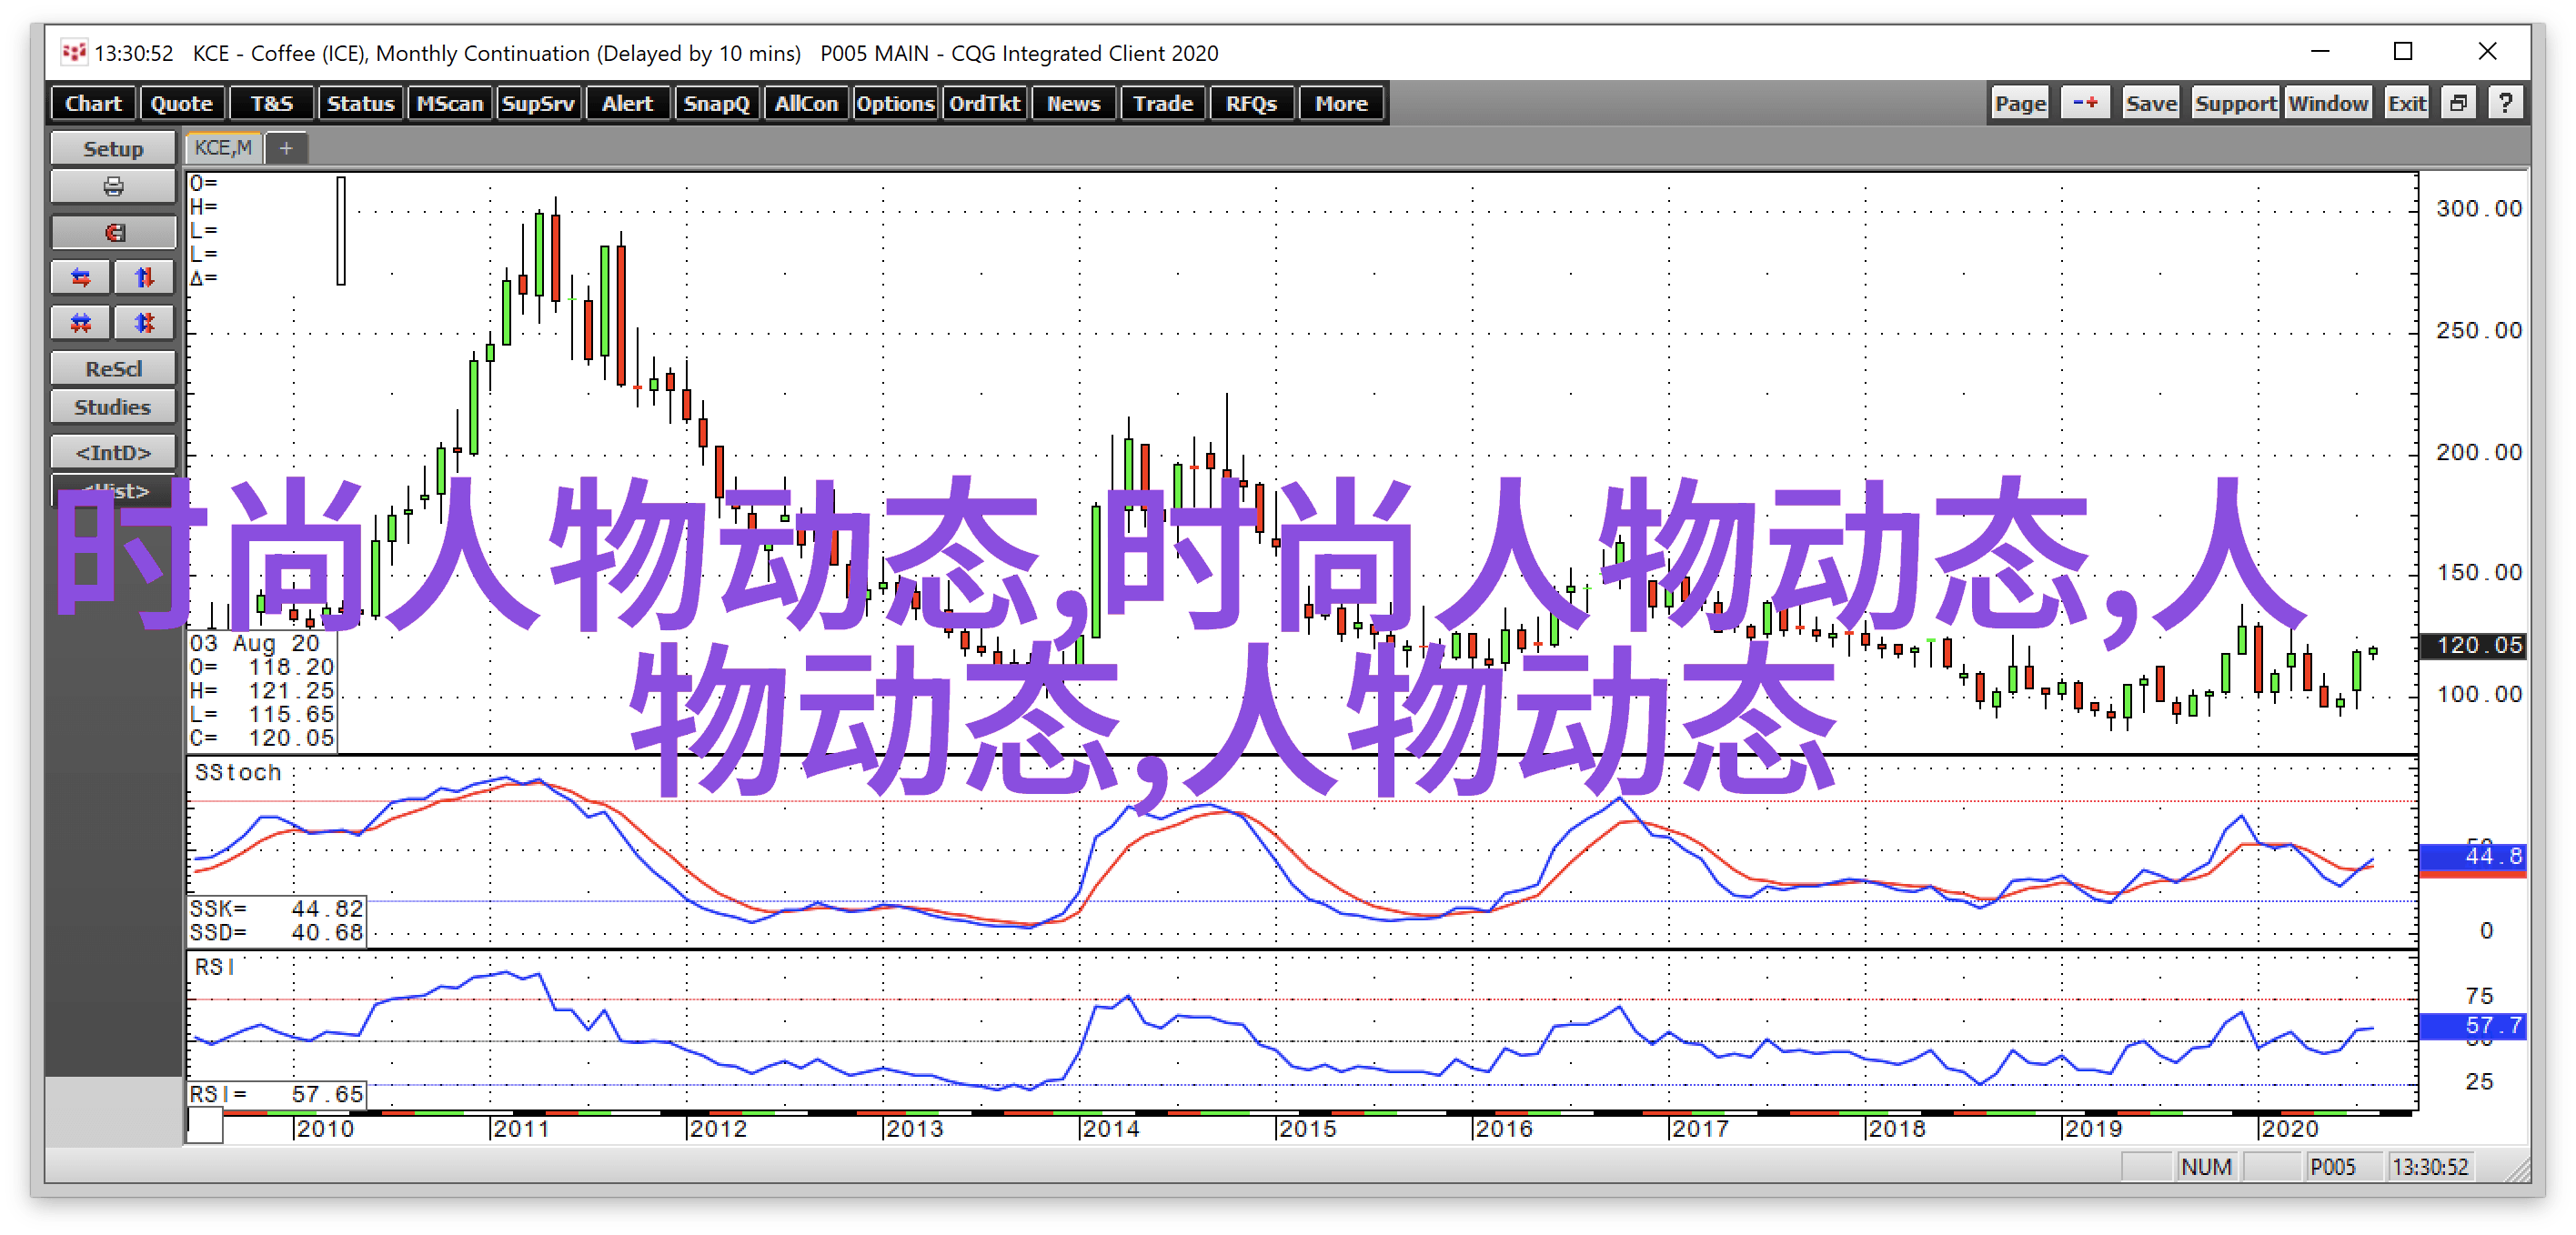Viewport: 2576px width, 1235px height.
Task: Open the RFQs button
Action: pyautogui.click(x=1251, y=103)
